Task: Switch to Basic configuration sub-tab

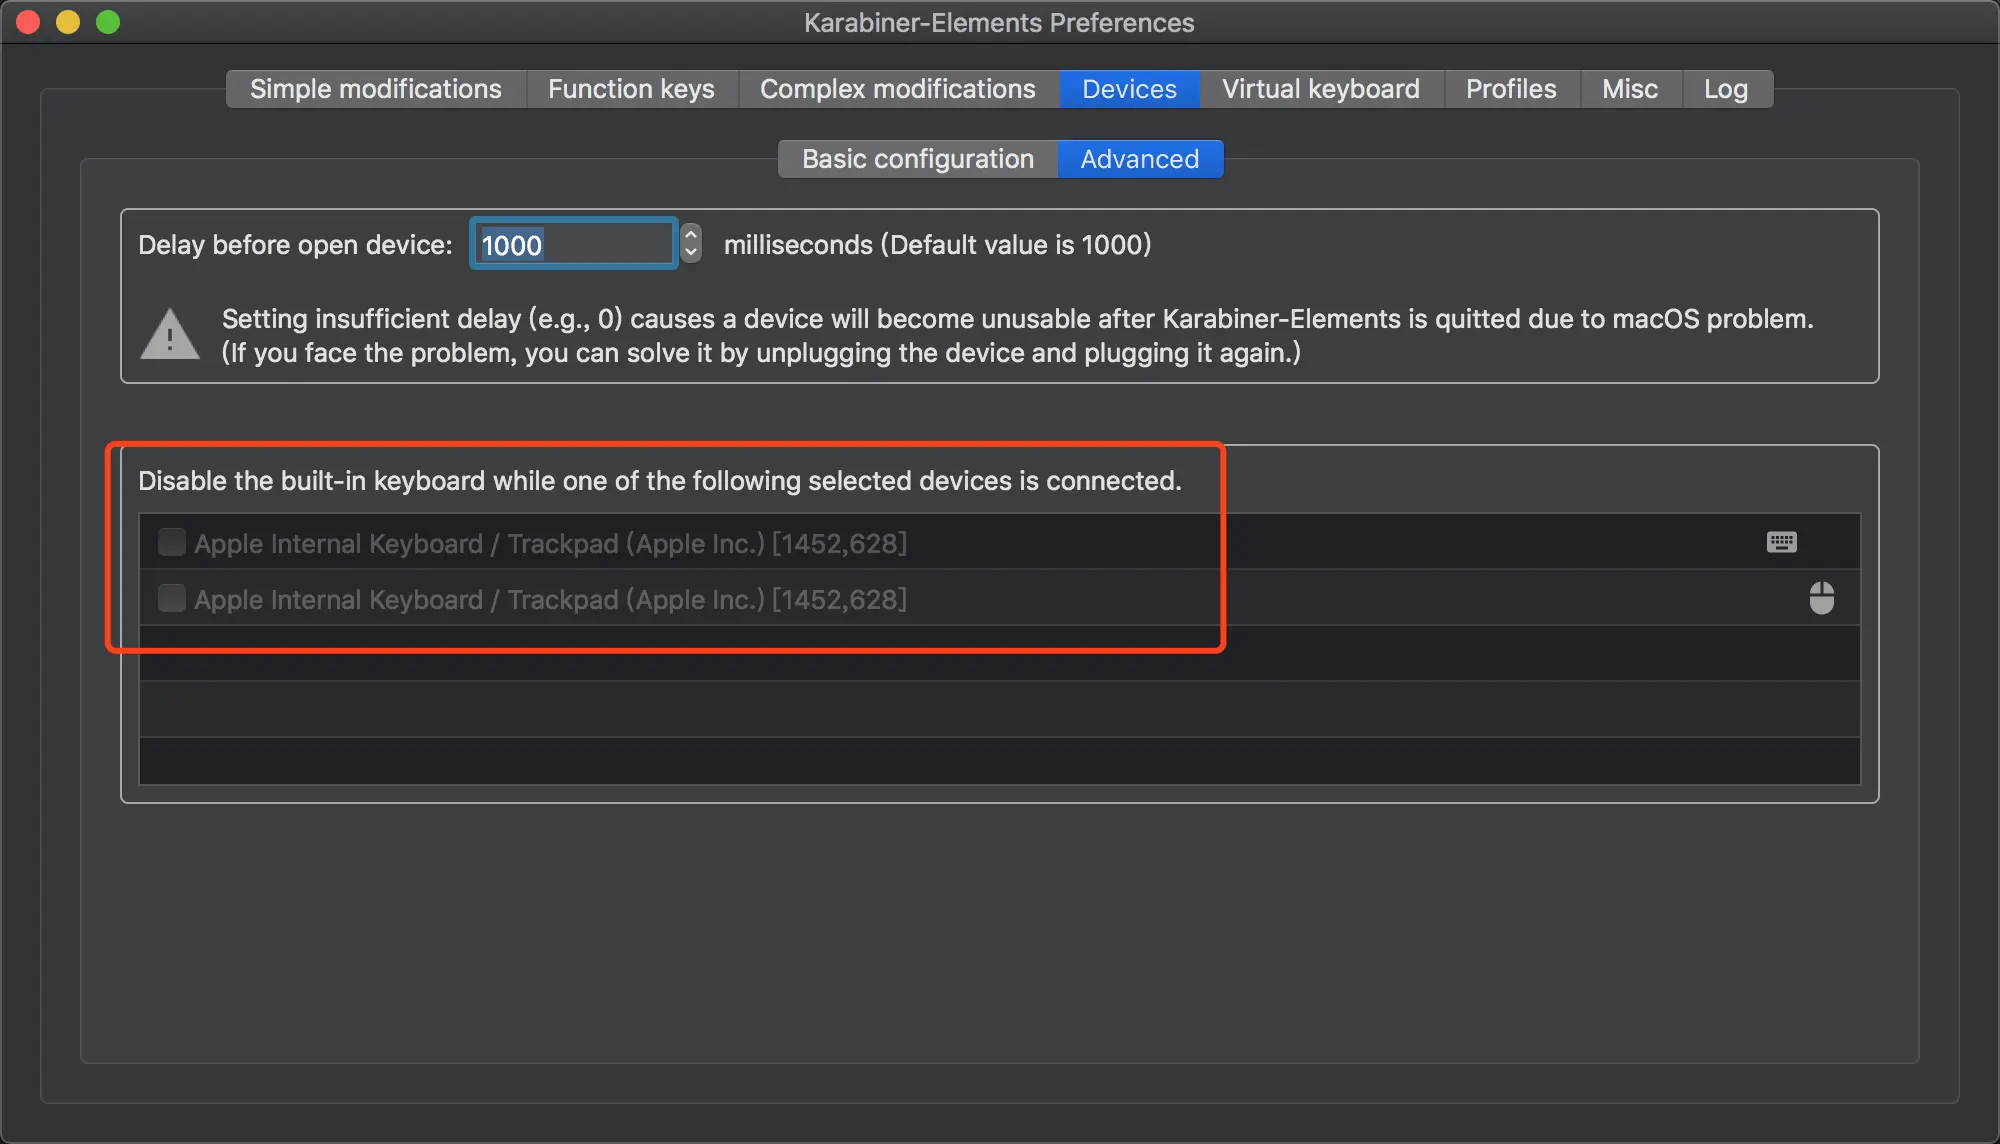Action: click(x=917, y=159)
